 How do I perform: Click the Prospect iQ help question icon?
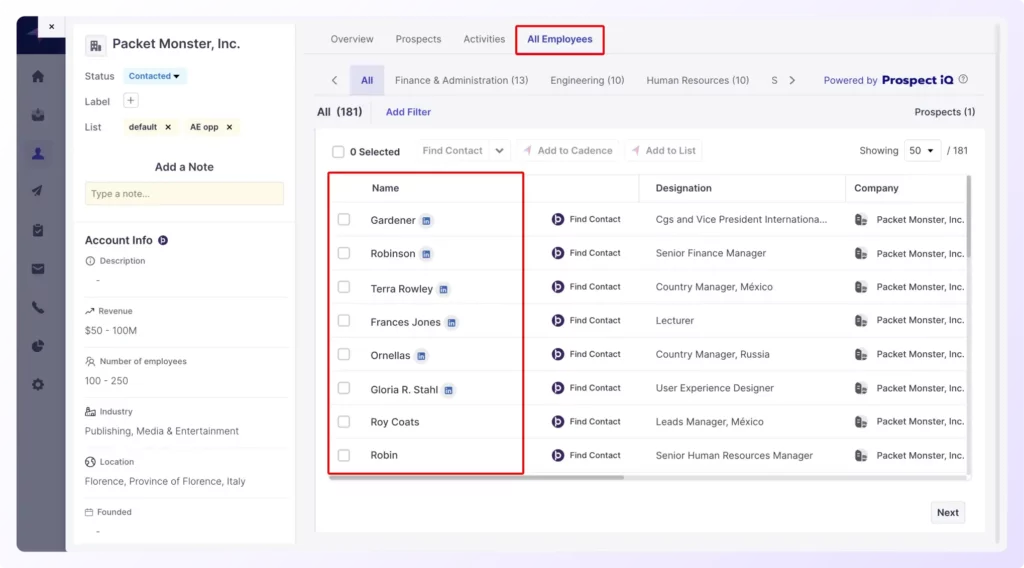coord(963,79)
